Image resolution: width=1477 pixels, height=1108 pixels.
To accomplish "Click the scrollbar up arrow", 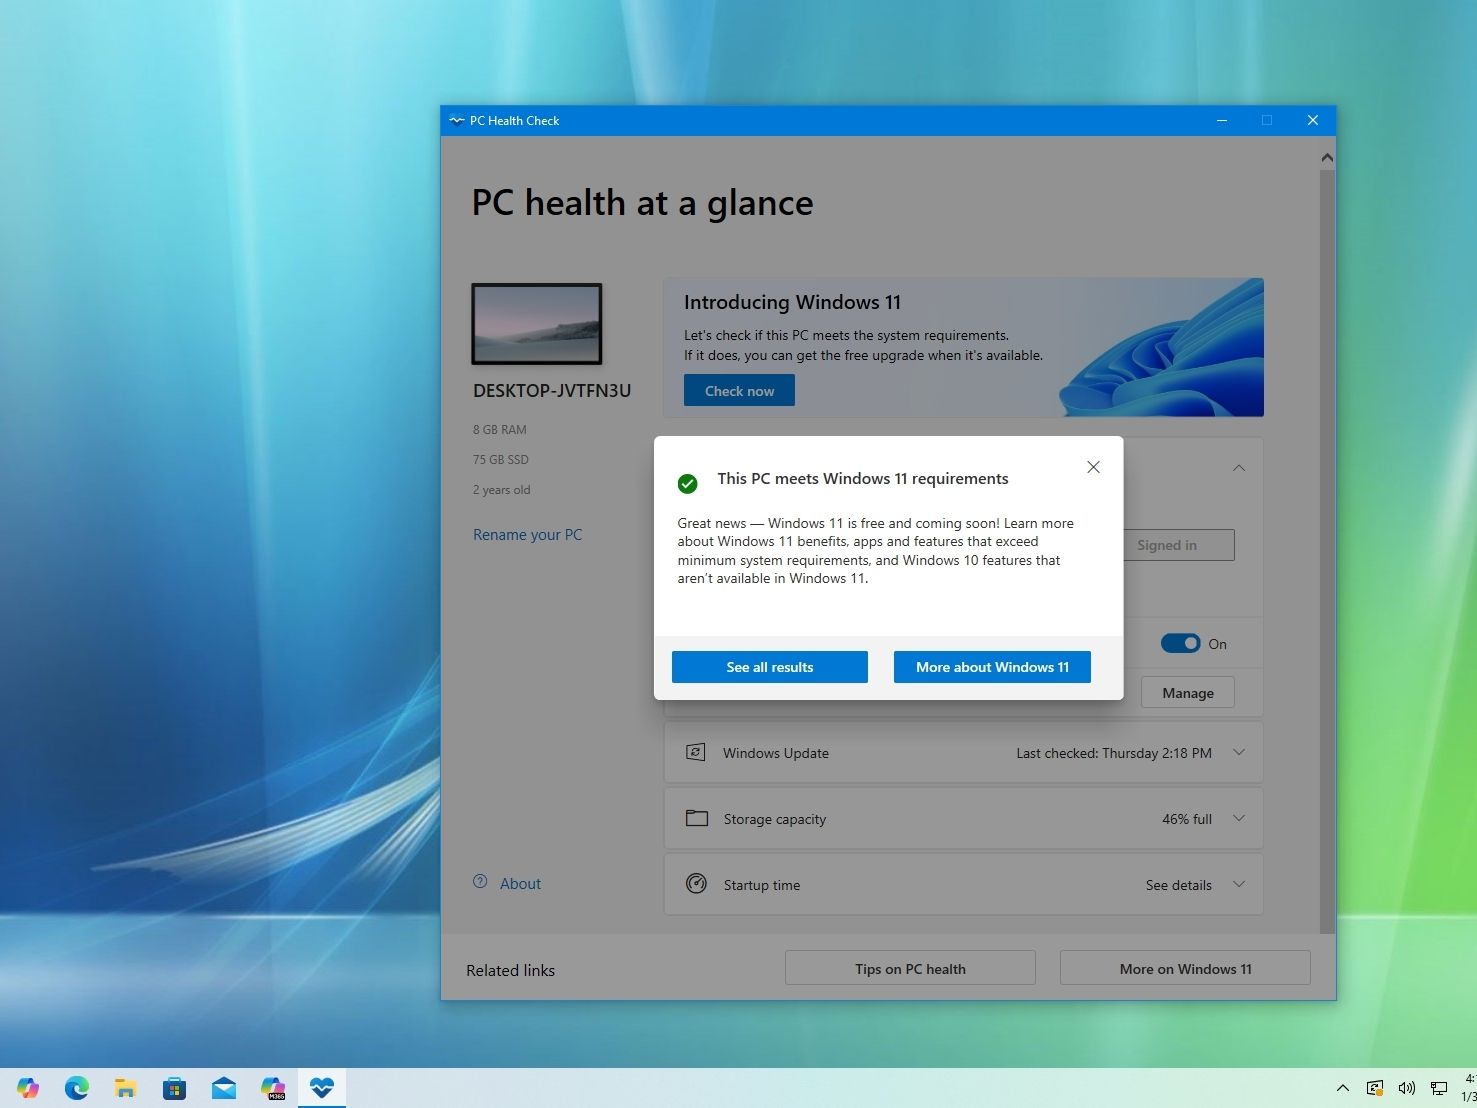I will [x=1327, y=158].
